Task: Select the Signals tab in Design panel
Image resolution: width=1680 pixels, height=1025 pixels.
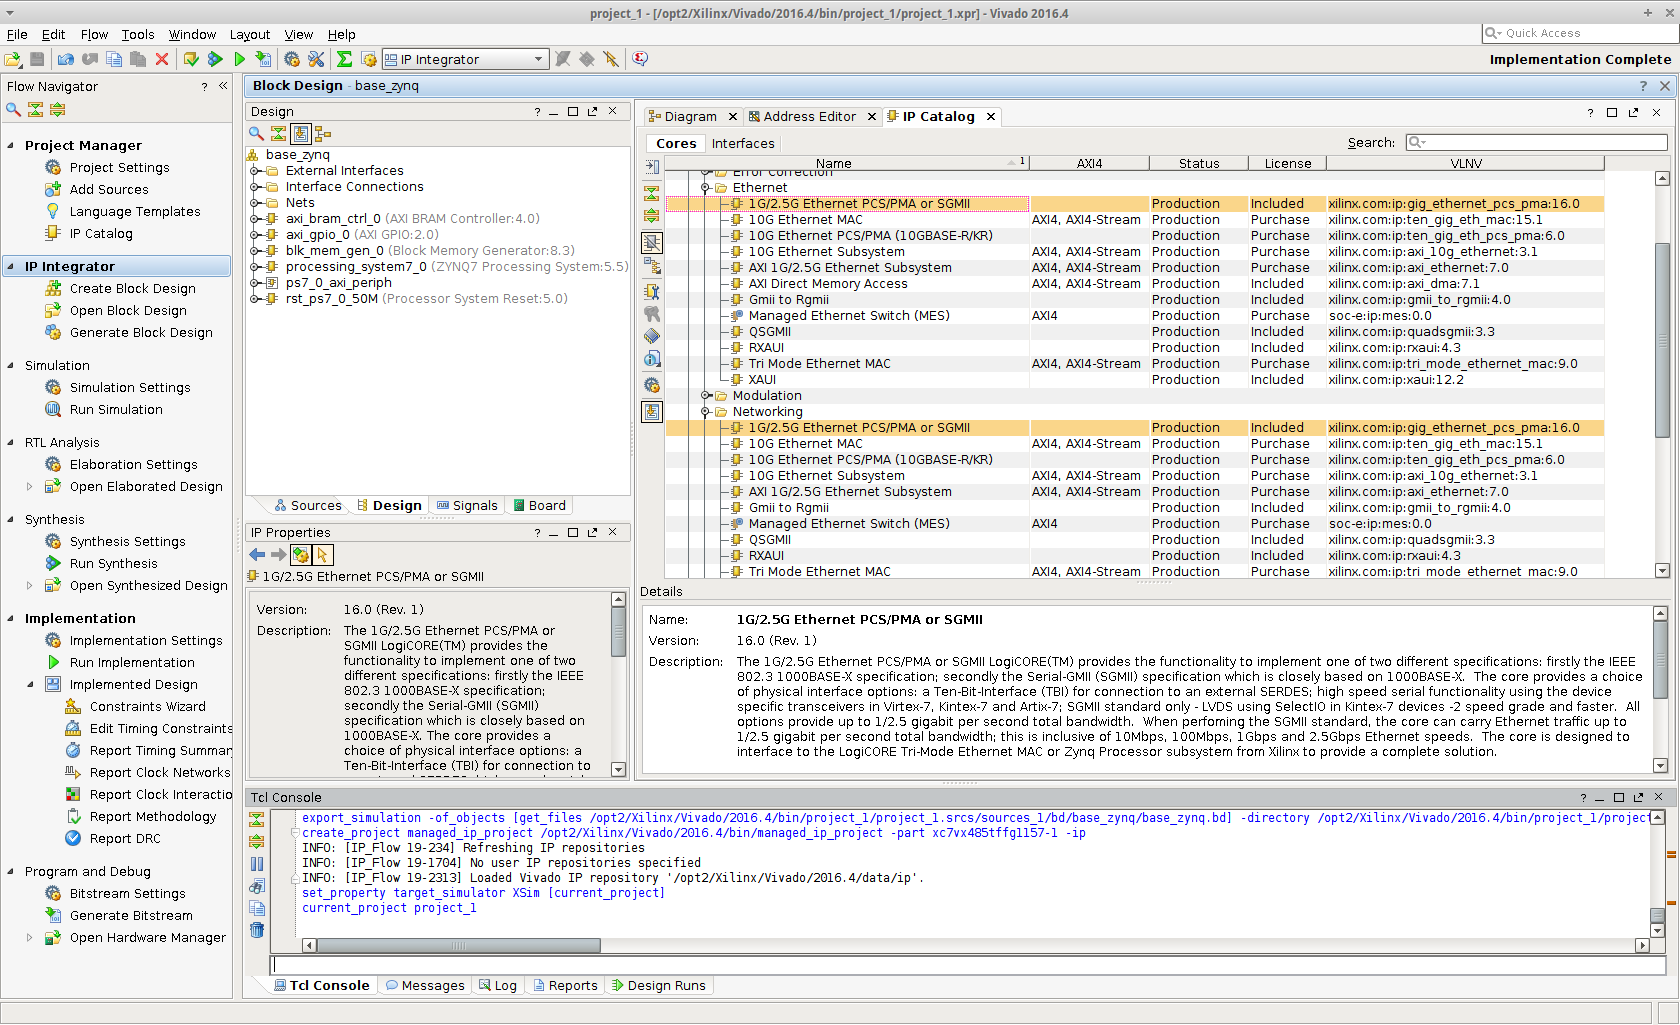Action: click(x=467, y=506)
